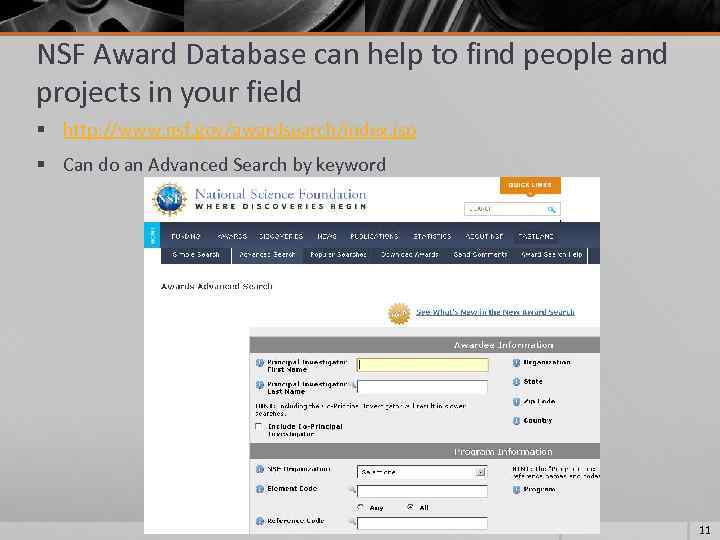The image size is (720, 540).
Task: Click help icon beside Element Code
Action: 260,489
